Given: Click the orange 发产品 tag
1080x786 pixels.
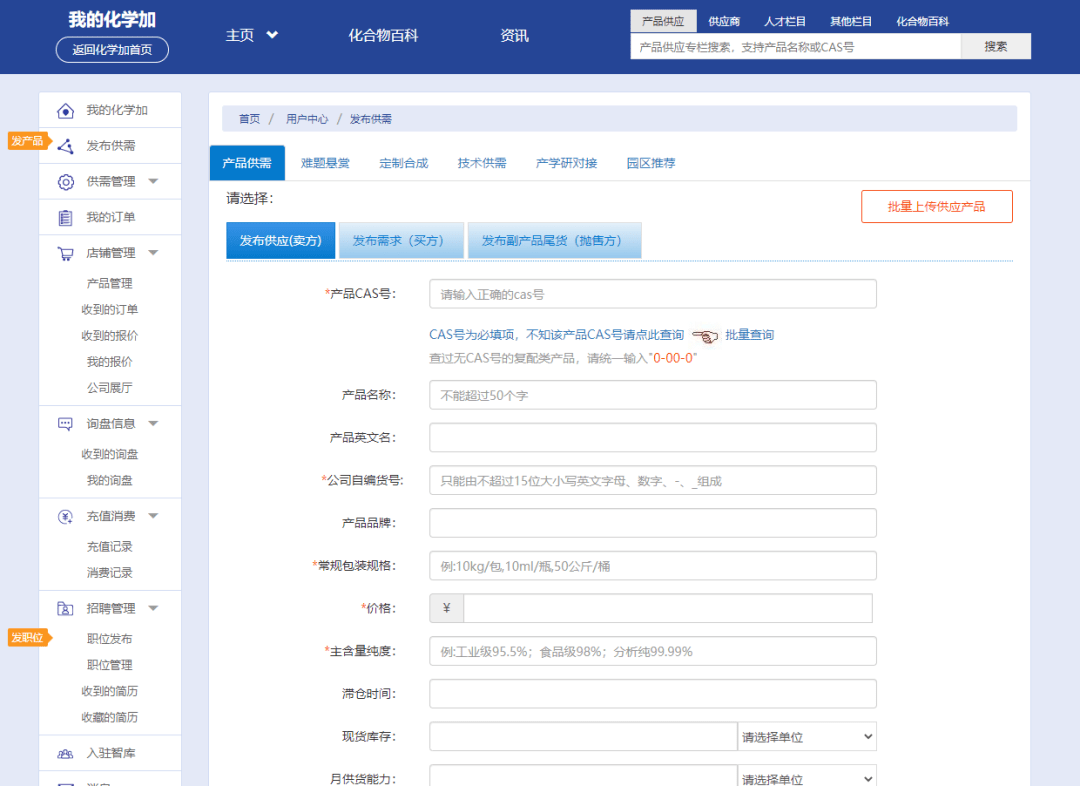Looking at the screenshot, I should click(x=30, y=141).
